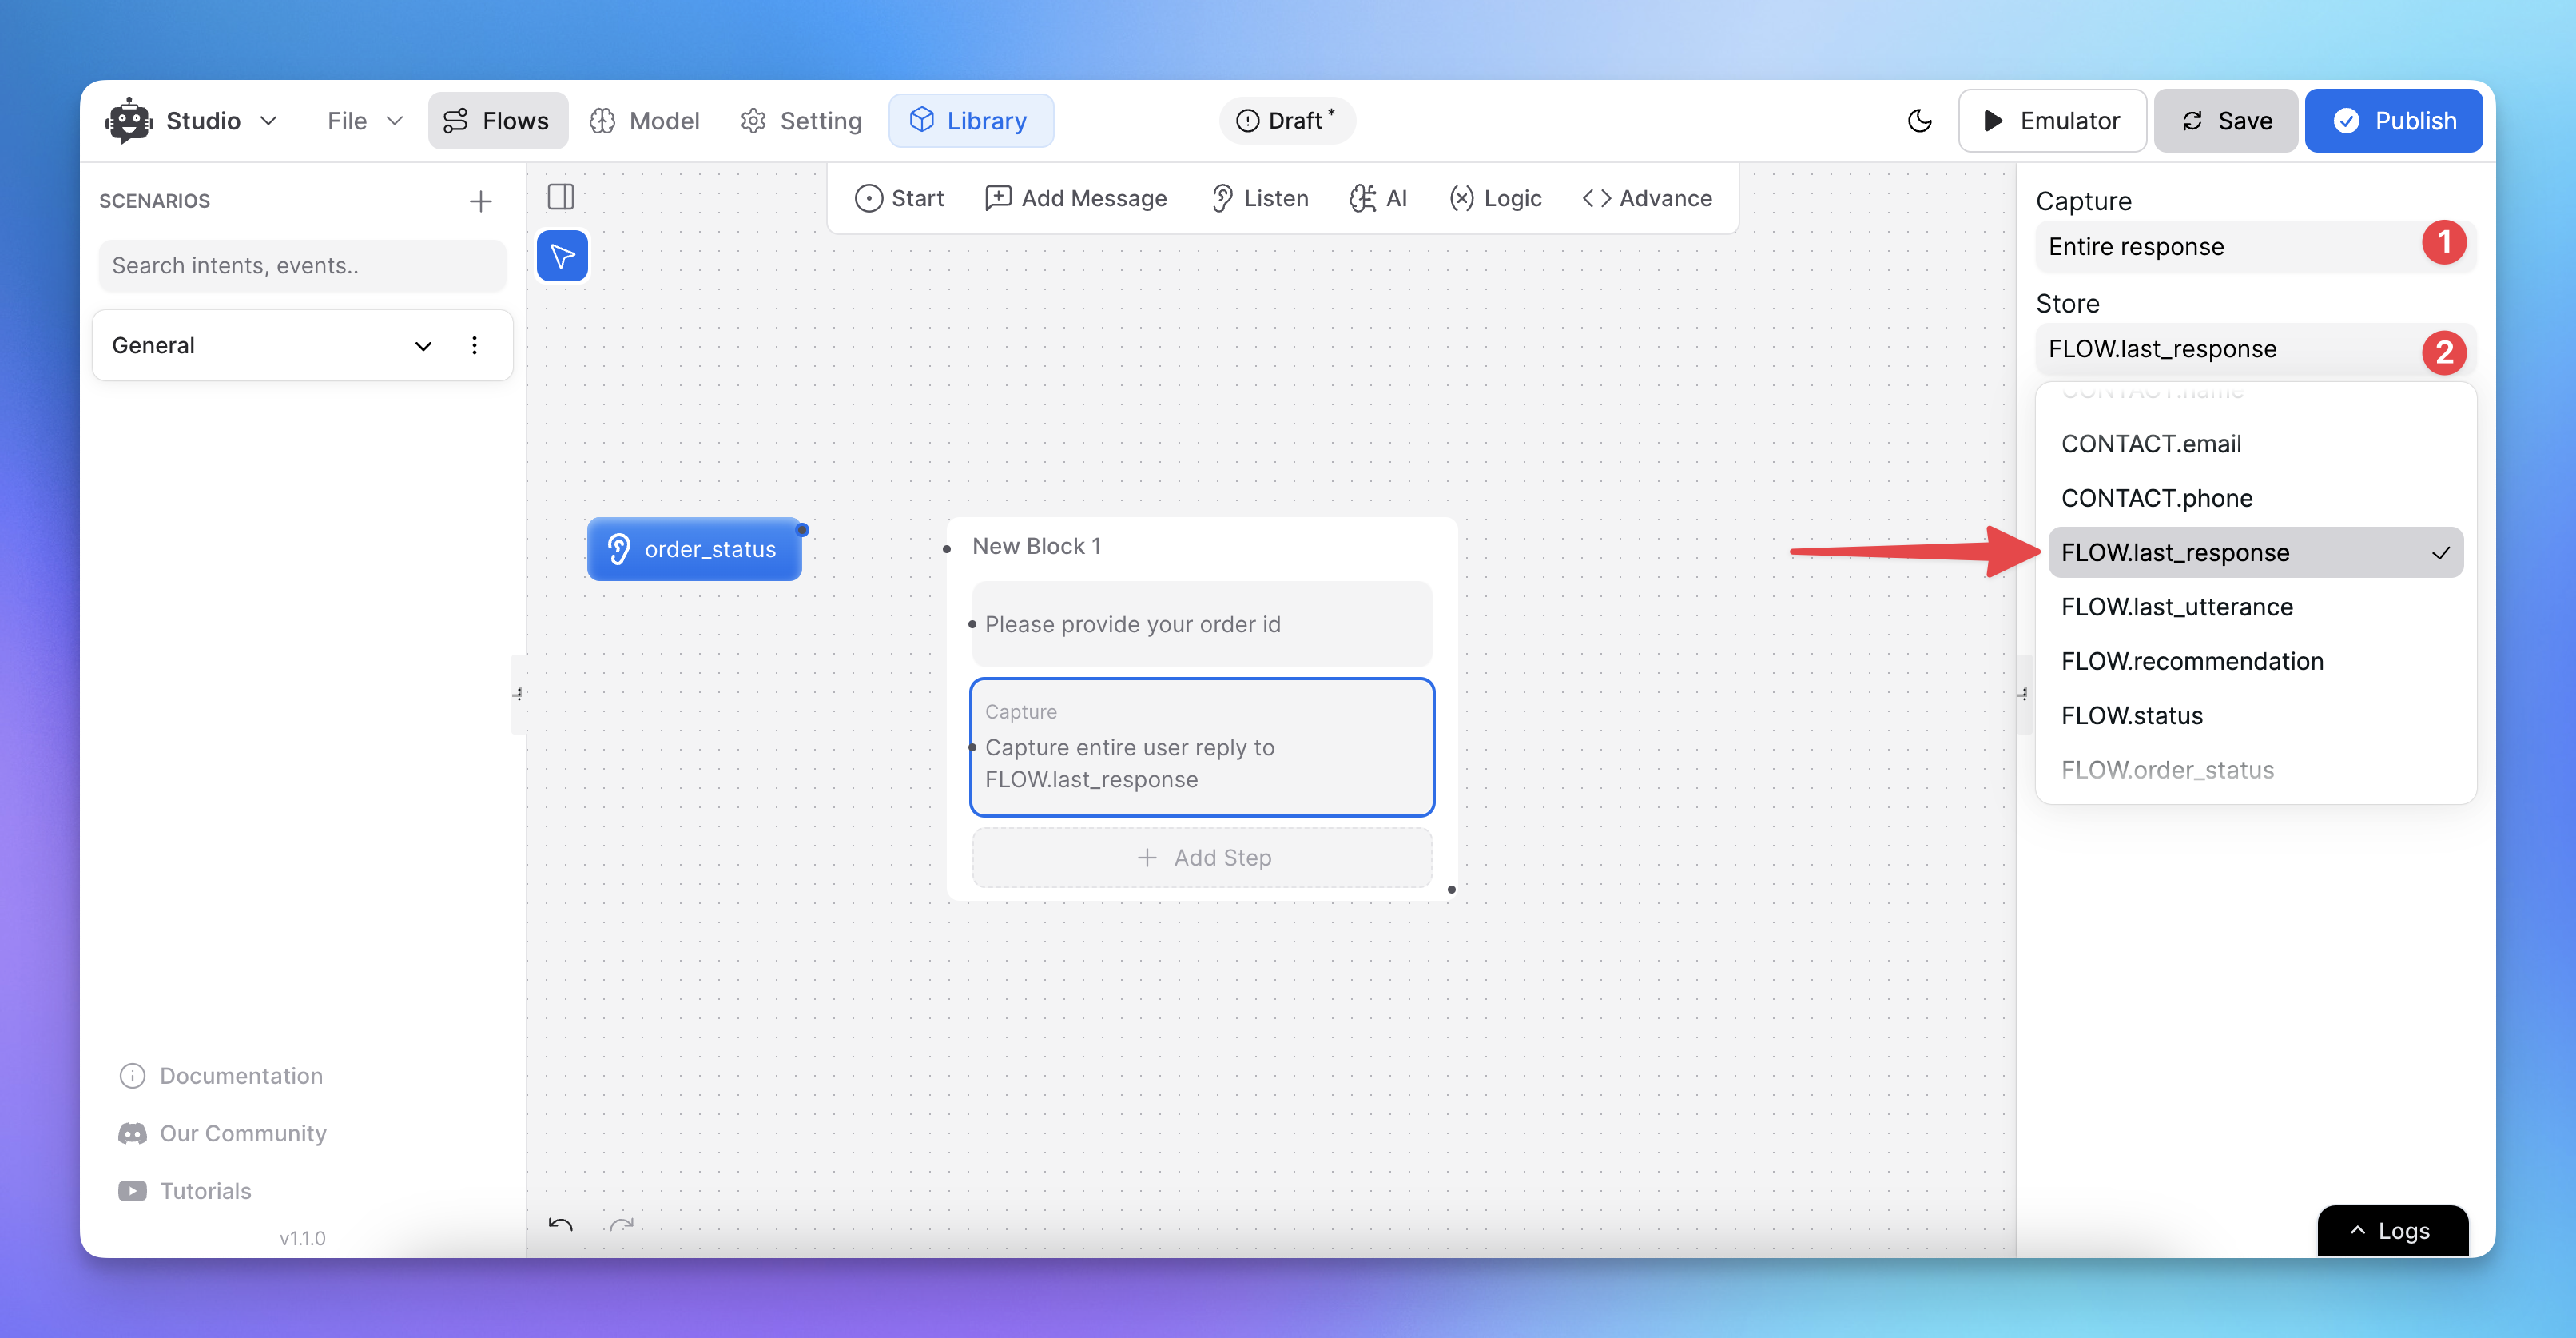Open the Documentation link
The width and height of the screenshot is (2576, 1338).
tap(221, 1076)
